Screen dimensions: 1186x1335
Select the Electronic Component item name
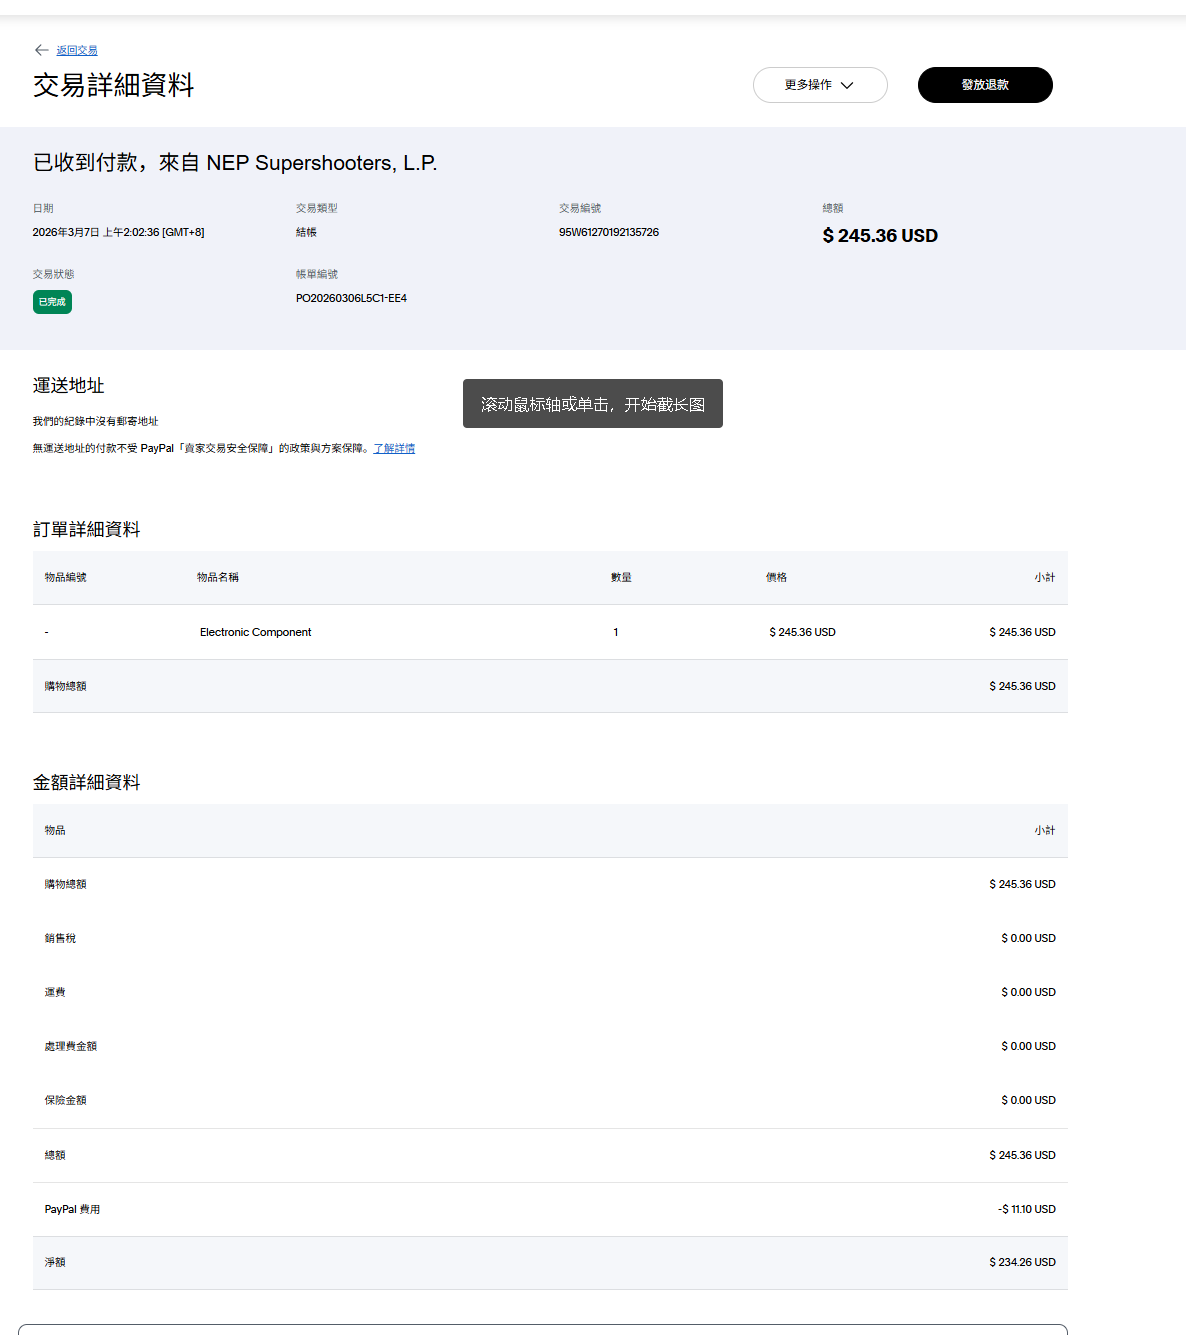pyautogui.click(x=255, y=632)
